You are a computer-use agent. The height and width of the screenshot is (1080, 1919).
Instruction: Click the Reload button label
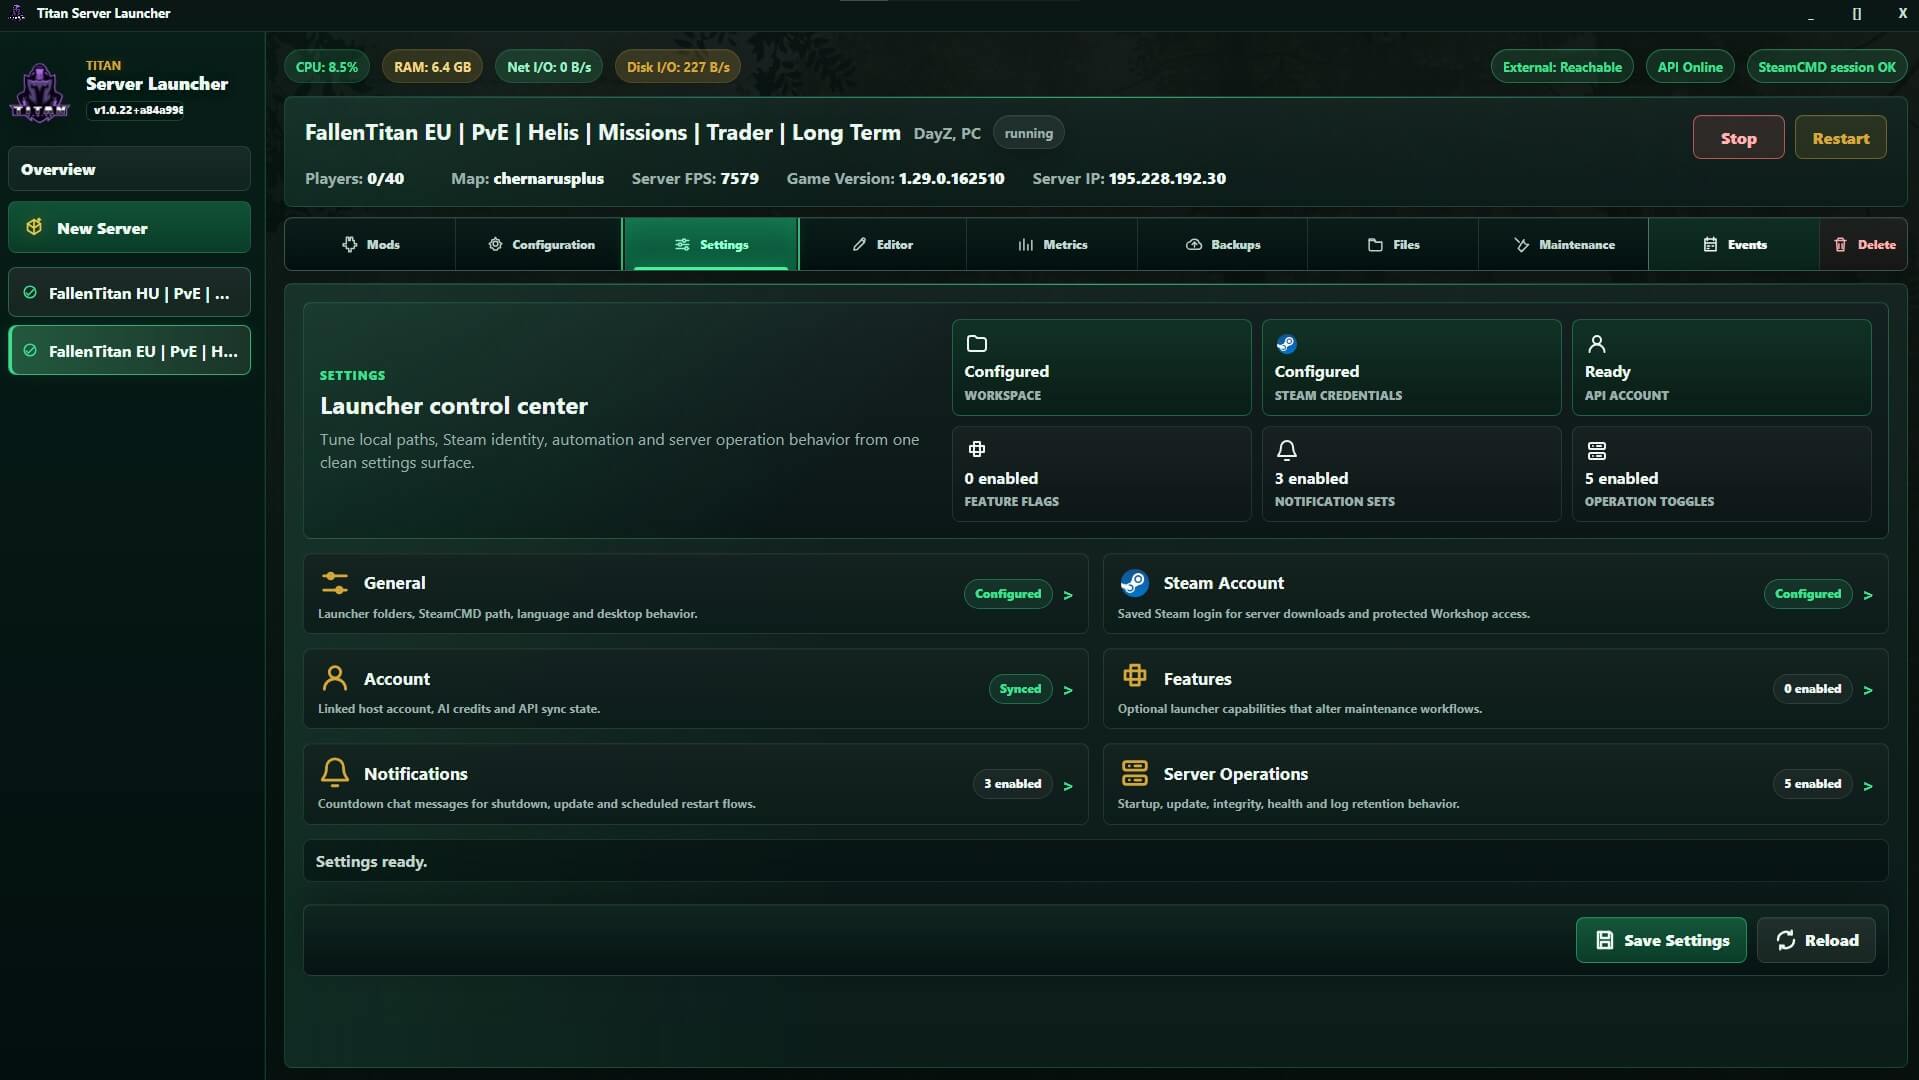point(1831,940)
